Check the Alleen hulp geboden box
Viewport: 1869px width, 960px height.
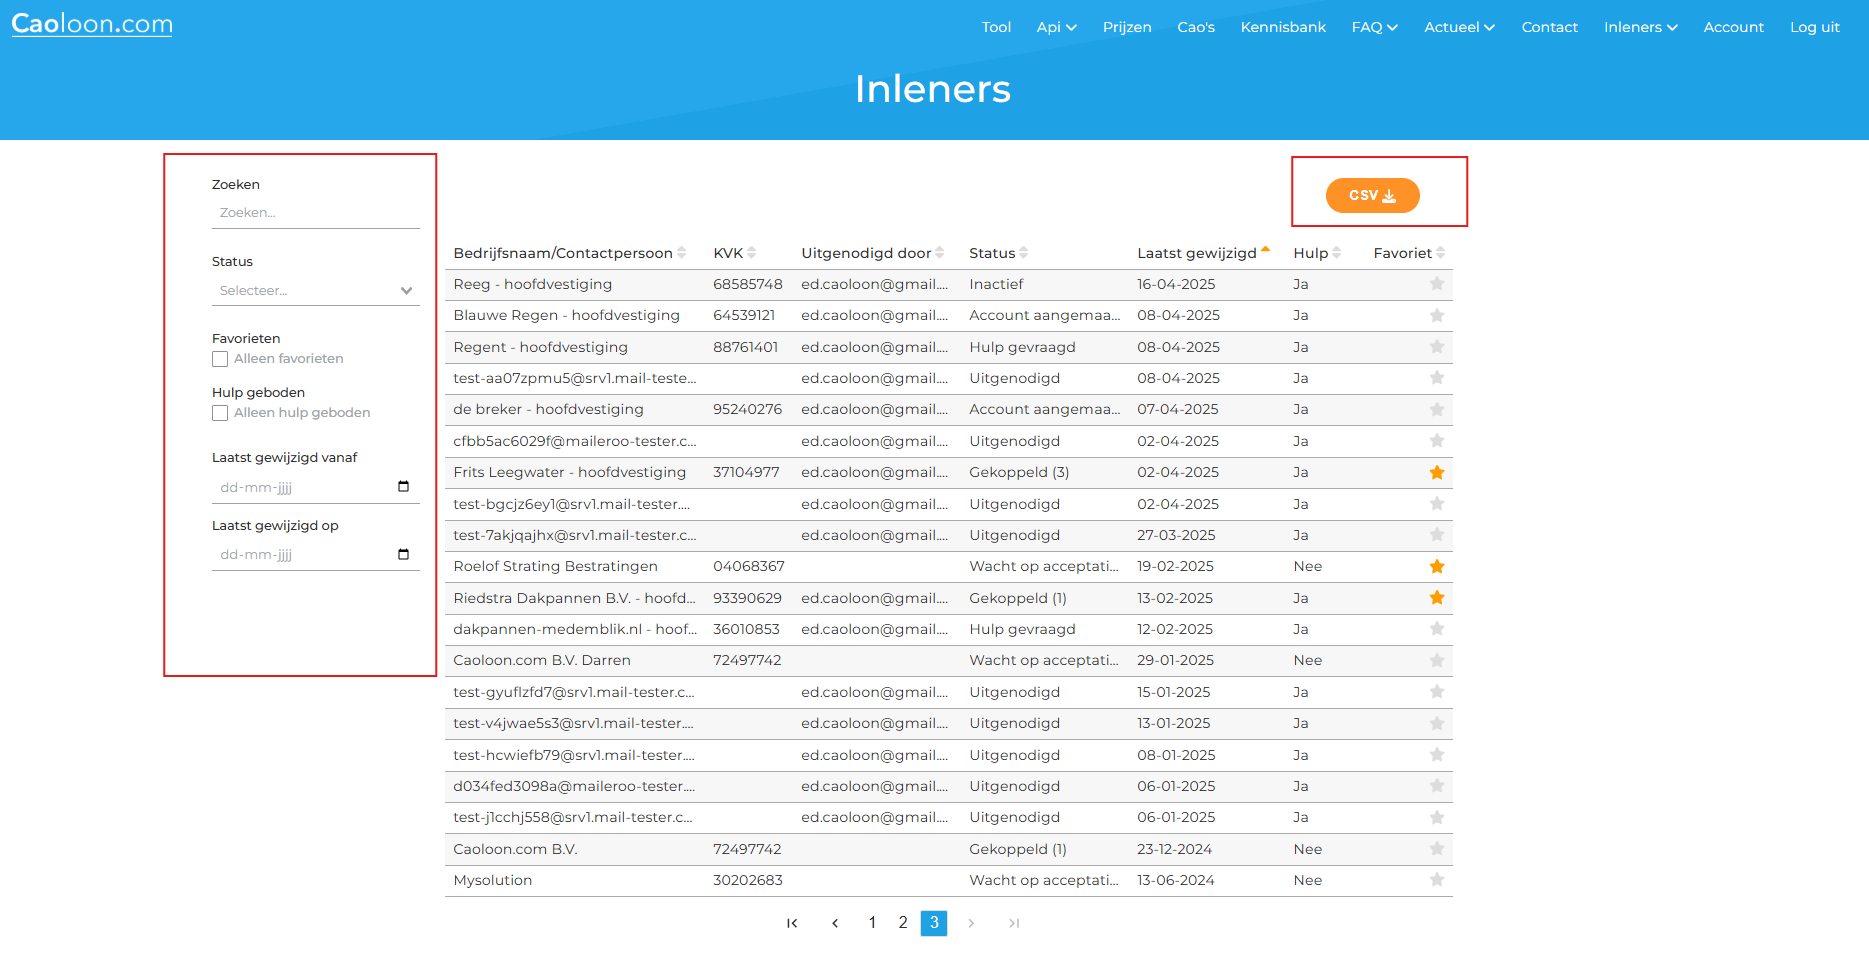click(220, 413)
